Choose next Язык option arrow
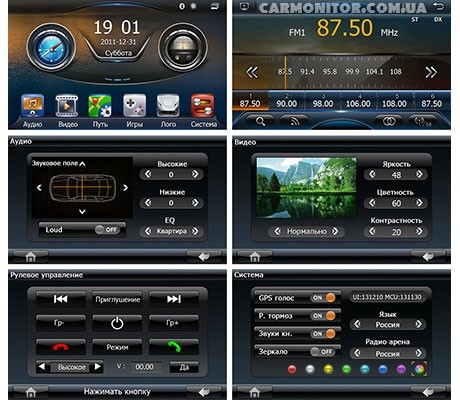The height and width of the screenshot is (400, 460). pos(418,324)
